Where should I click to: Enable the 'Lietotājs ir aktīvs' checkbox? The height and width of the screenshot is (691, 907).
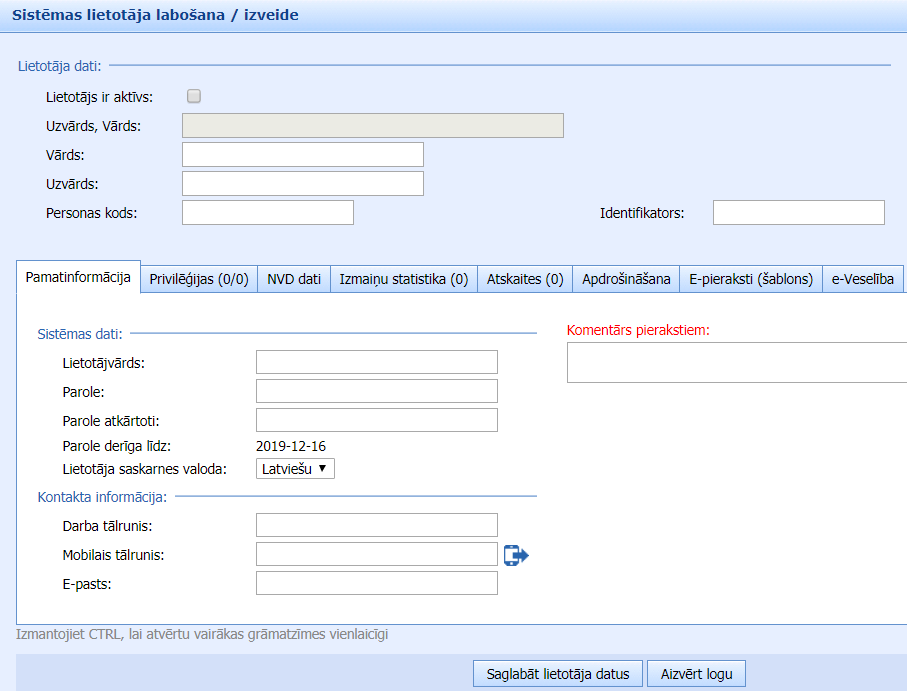pos(194,97)
